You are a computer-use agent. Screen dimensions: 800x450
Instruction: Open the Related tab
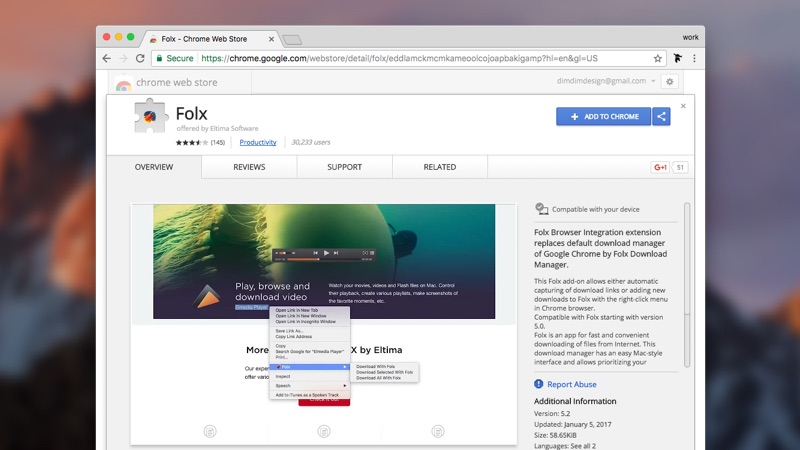pos(440,167)
